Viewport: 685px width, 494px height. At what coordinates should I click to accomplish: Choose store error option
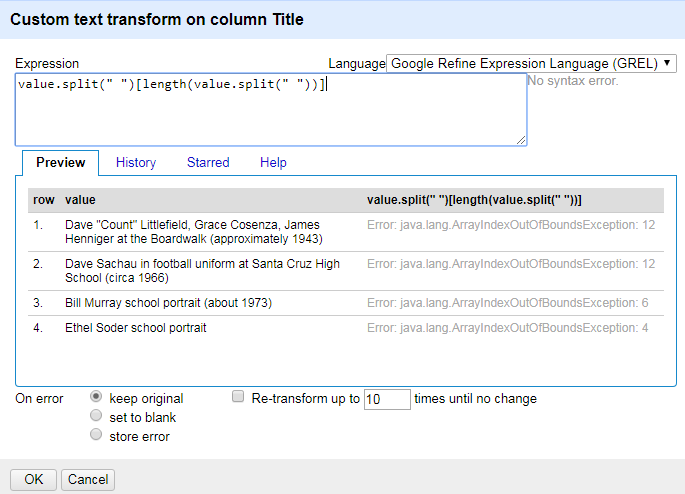pos(96,435)
